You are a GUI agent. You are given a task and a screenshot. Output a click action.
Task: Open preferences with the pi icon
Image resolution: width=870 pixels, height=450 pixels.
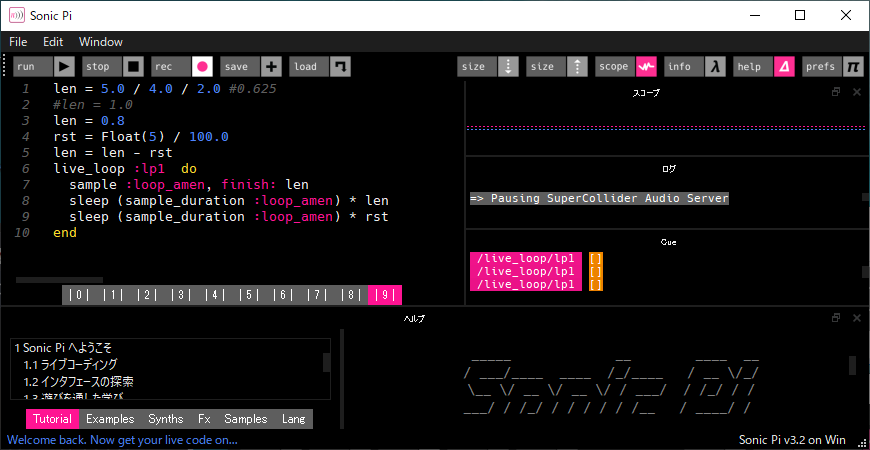(x=853, y=67)
